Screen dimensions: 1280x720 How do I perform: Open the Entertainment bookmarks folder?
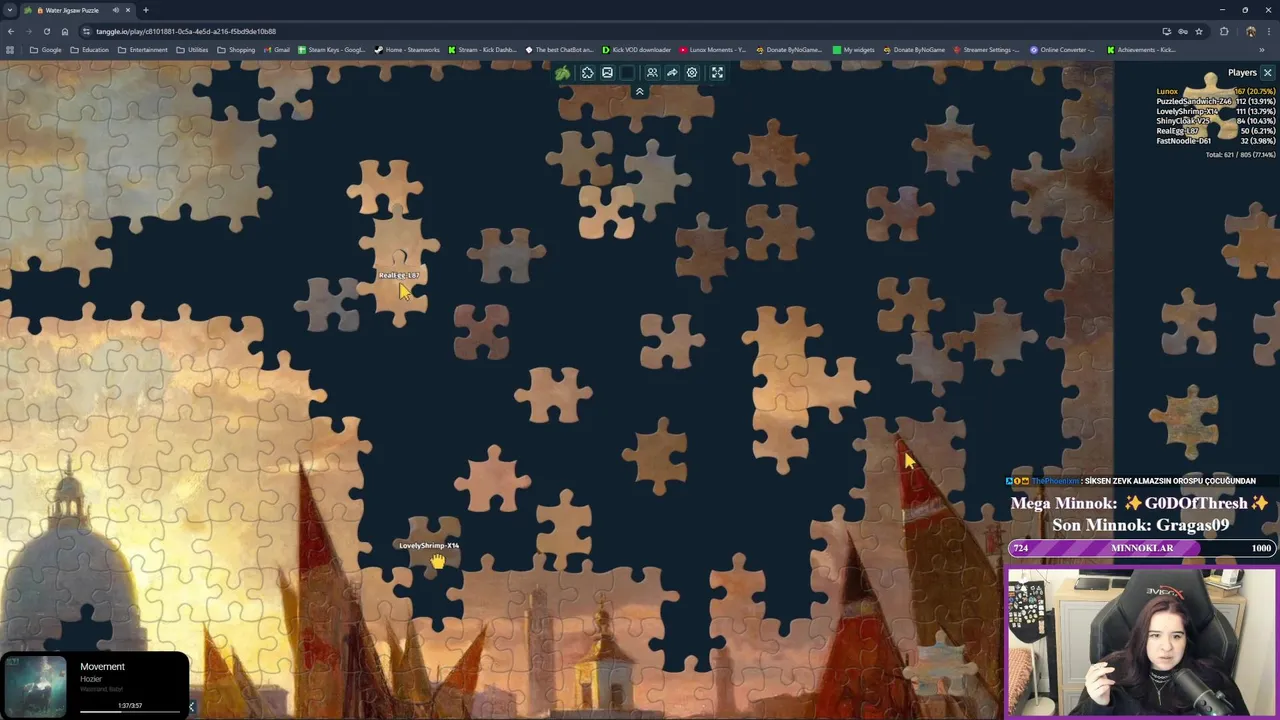pyautogui.click(x=142, y=50)
